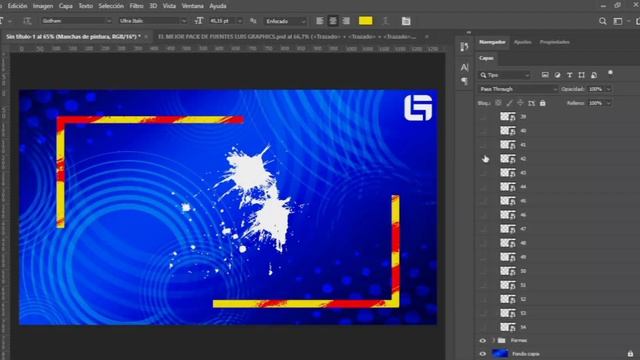Click the folder icon of Formas group
Image resolution: width=640 pixels, height=360 pixels.
[502, 340]
